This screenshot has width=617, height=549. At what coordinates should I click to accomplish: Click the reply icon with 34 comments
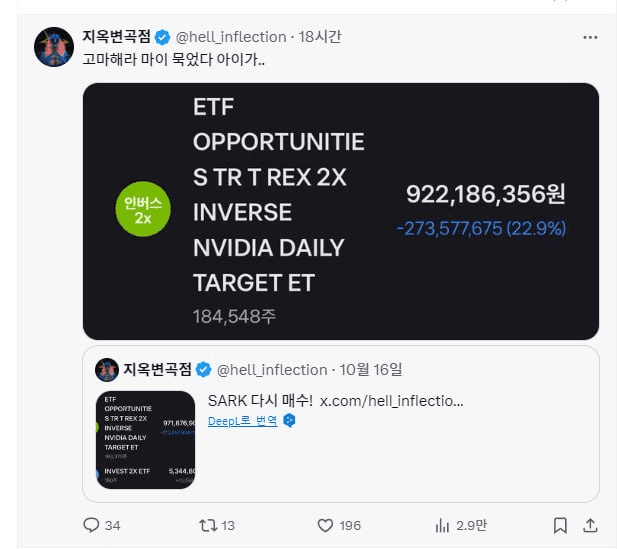click(91, 525)
